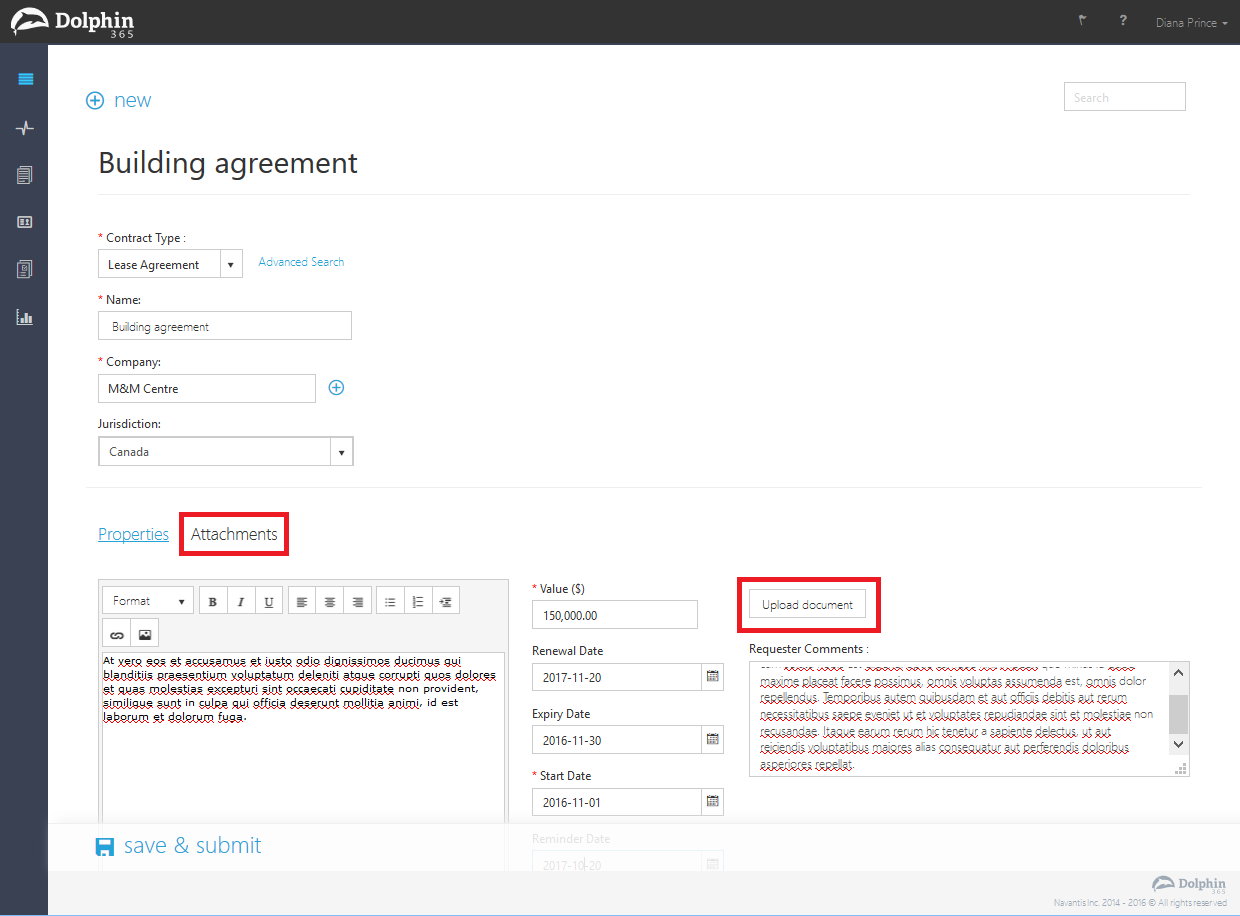Click the Requester Comments scrollbar thumb
1240x916 pixels.
pyautogui.click(x=1178, y=714)
